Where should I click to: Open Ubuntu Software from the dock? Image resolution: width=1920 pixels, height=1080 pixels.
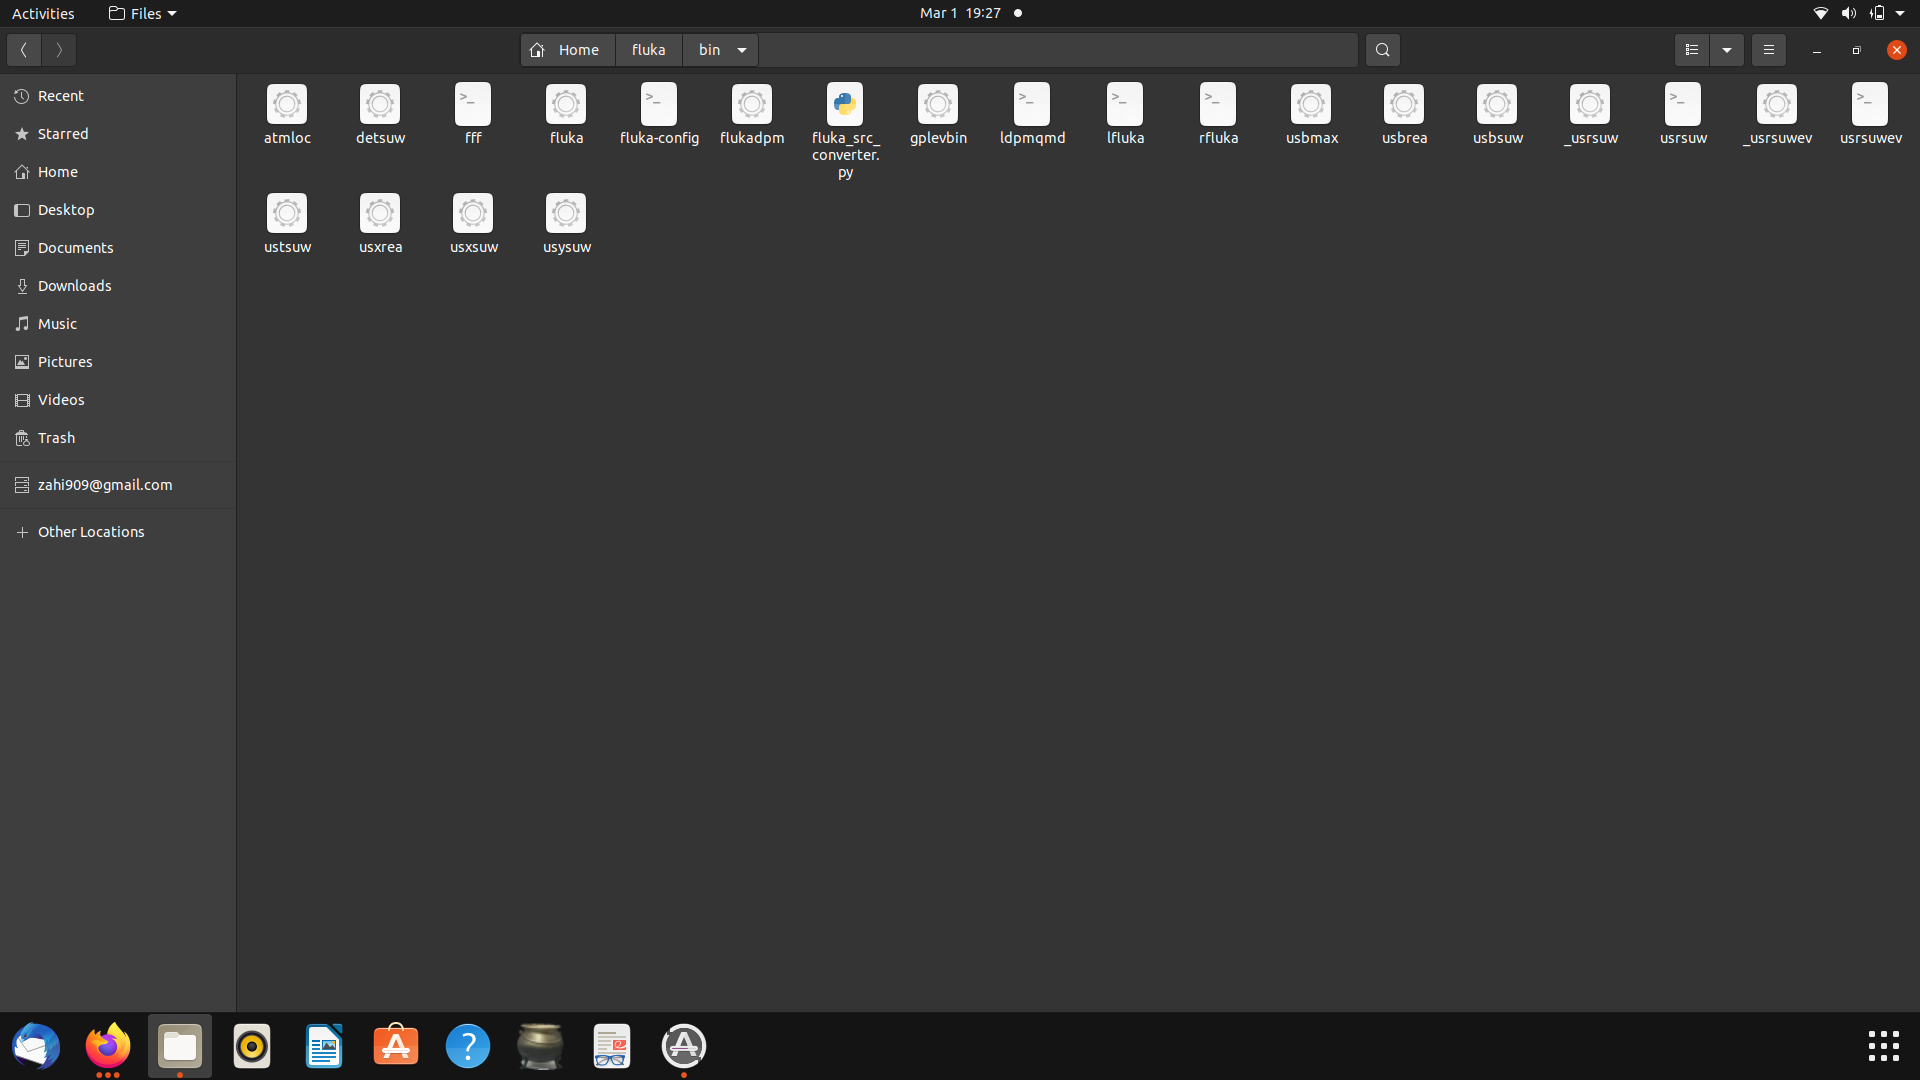pos(396,1046)
